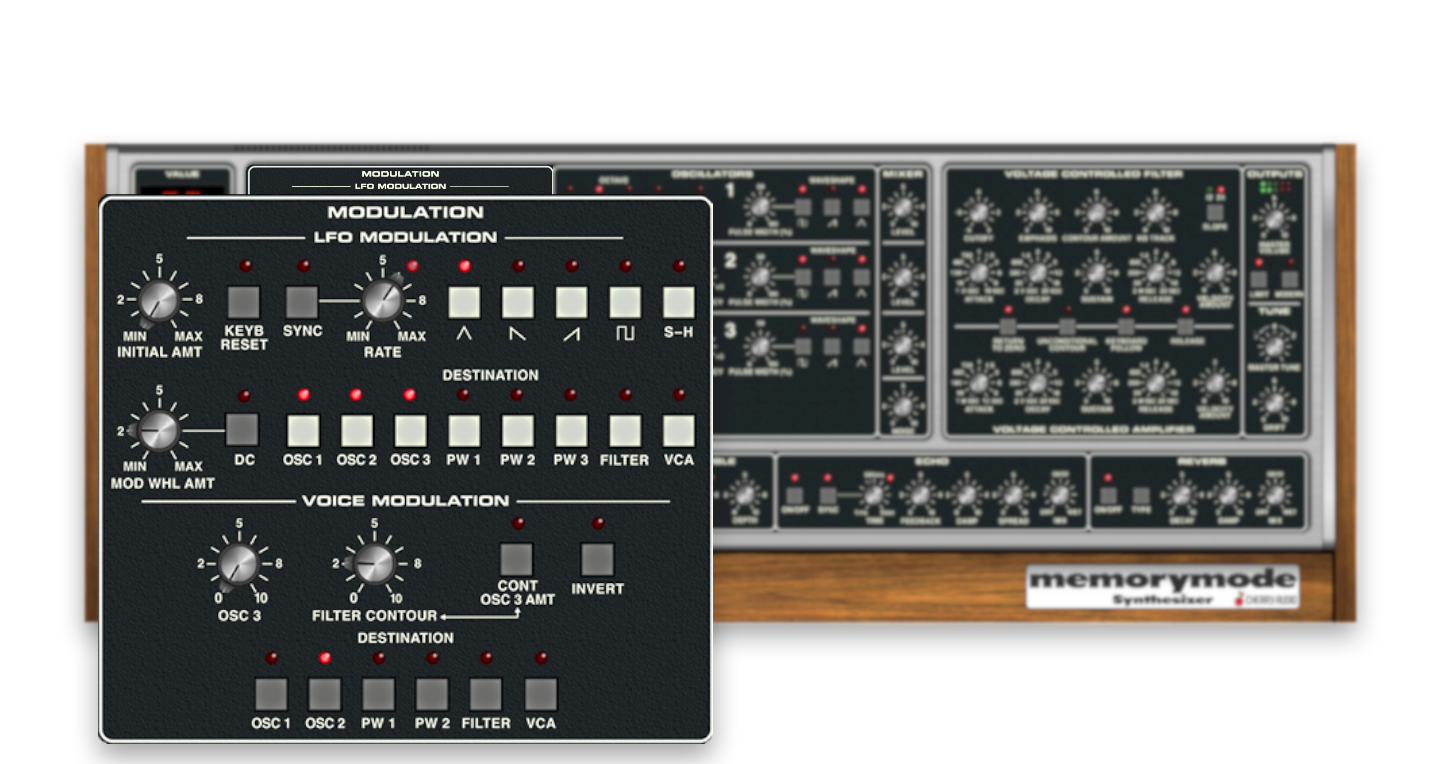
Task: Click the FILTER CONTOUR amount knob
Action: click(x=374, y=564)
